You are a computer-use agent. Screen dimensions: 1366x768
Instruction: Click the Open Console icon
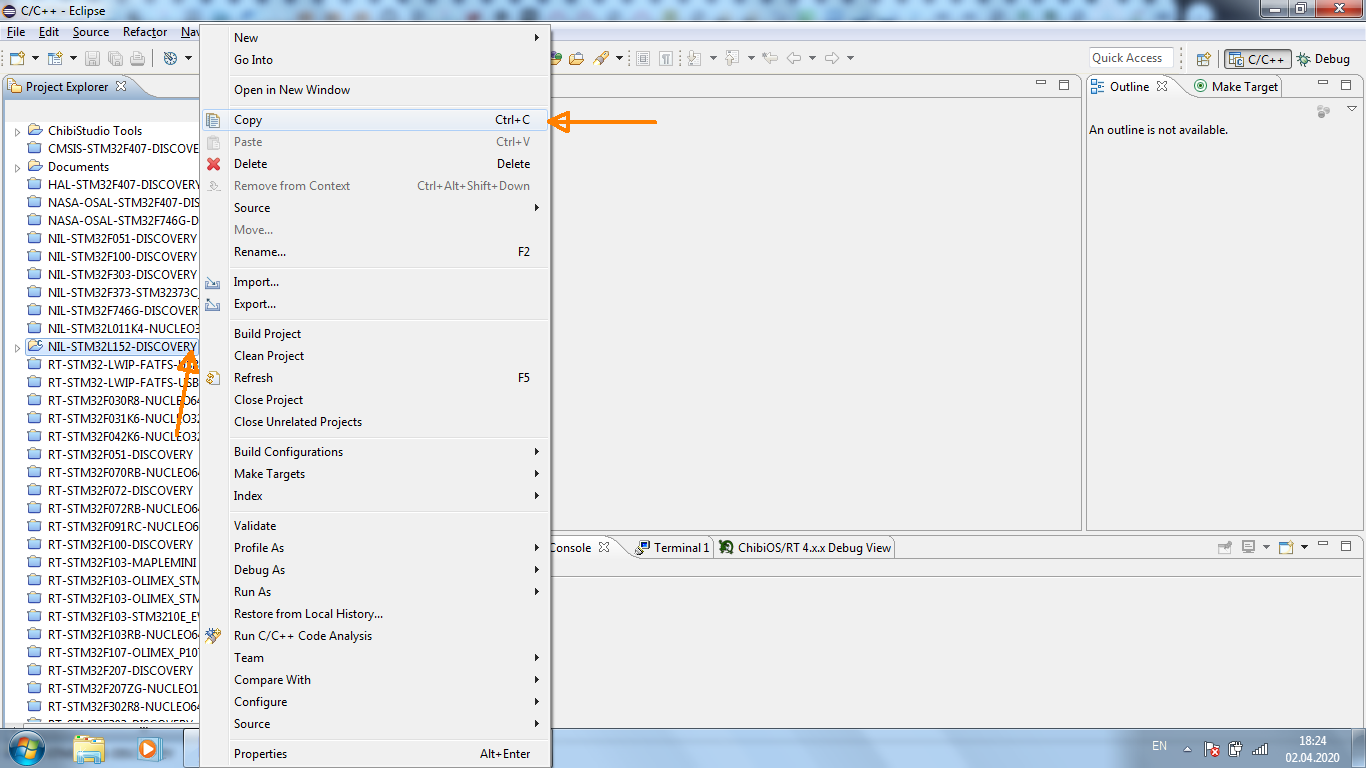coord(1287,547)
